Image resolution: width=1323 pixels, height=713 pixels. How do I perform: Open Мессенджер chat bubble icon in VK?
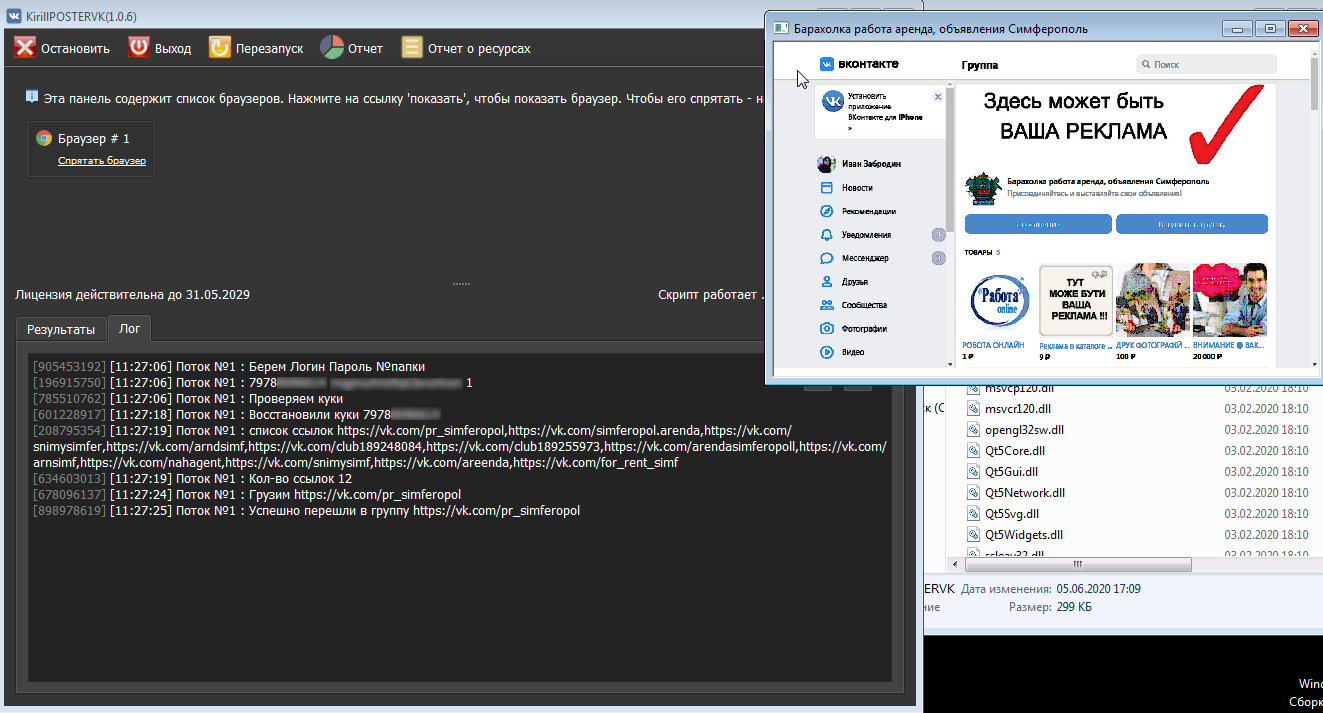[x=827, y=258]
